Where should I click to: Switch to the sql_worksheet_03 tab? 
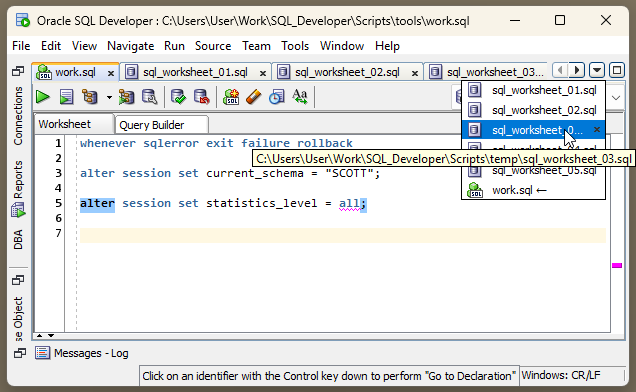coord(486,72)
